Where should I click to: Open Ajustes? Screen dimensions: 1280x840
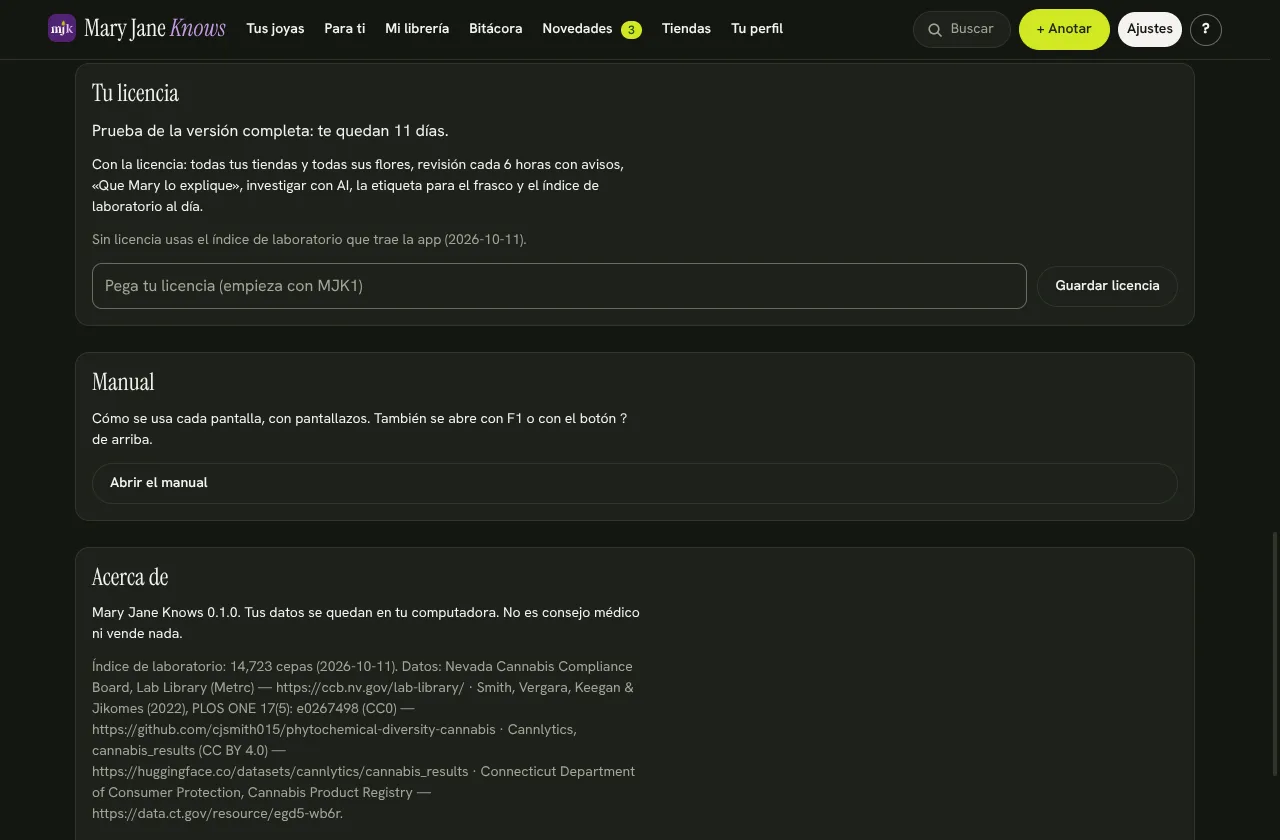pyautogui.click(x=1150, y=29)
